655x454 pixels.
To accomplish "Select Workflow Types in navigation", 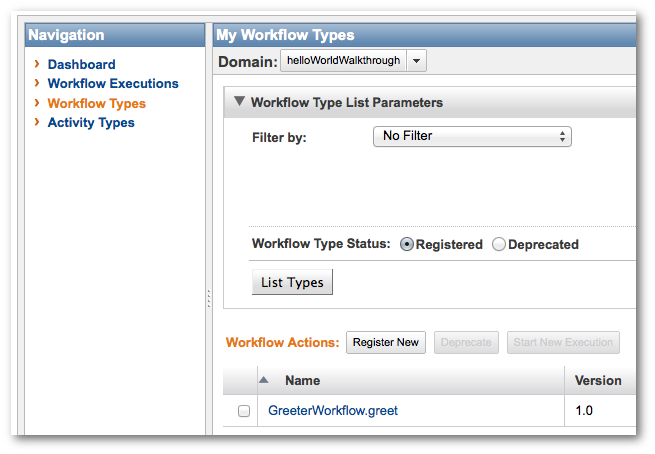I will [x=96, y=104].
